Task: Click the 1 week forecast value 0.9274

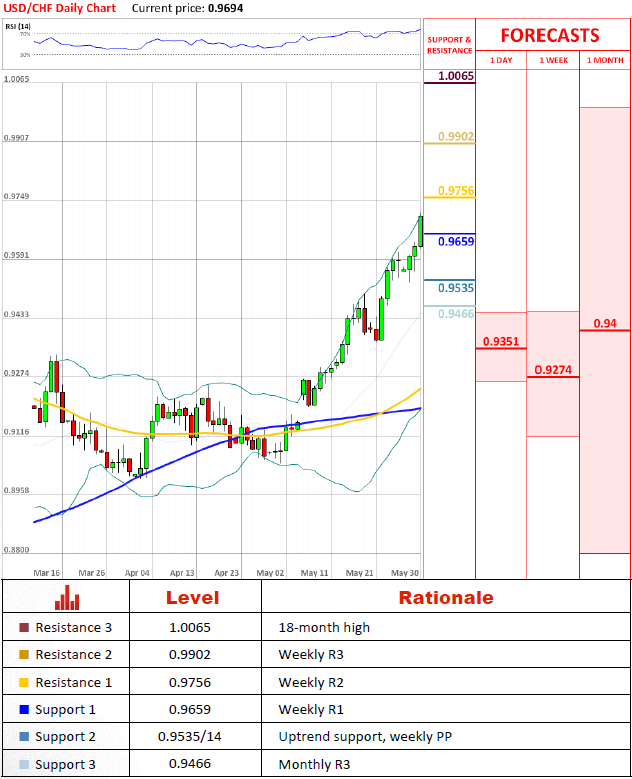Action: coord(553,370)
